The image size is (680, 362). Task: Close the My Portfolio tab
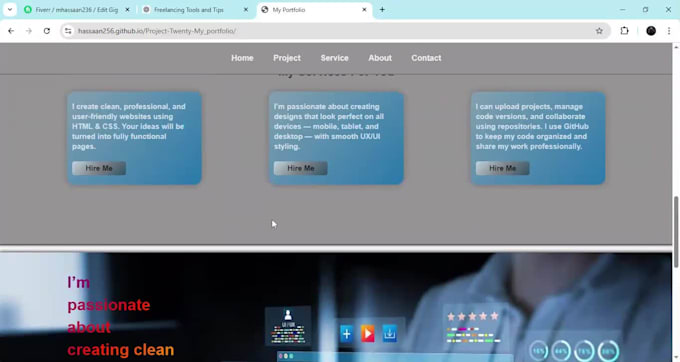pos(364,10)
